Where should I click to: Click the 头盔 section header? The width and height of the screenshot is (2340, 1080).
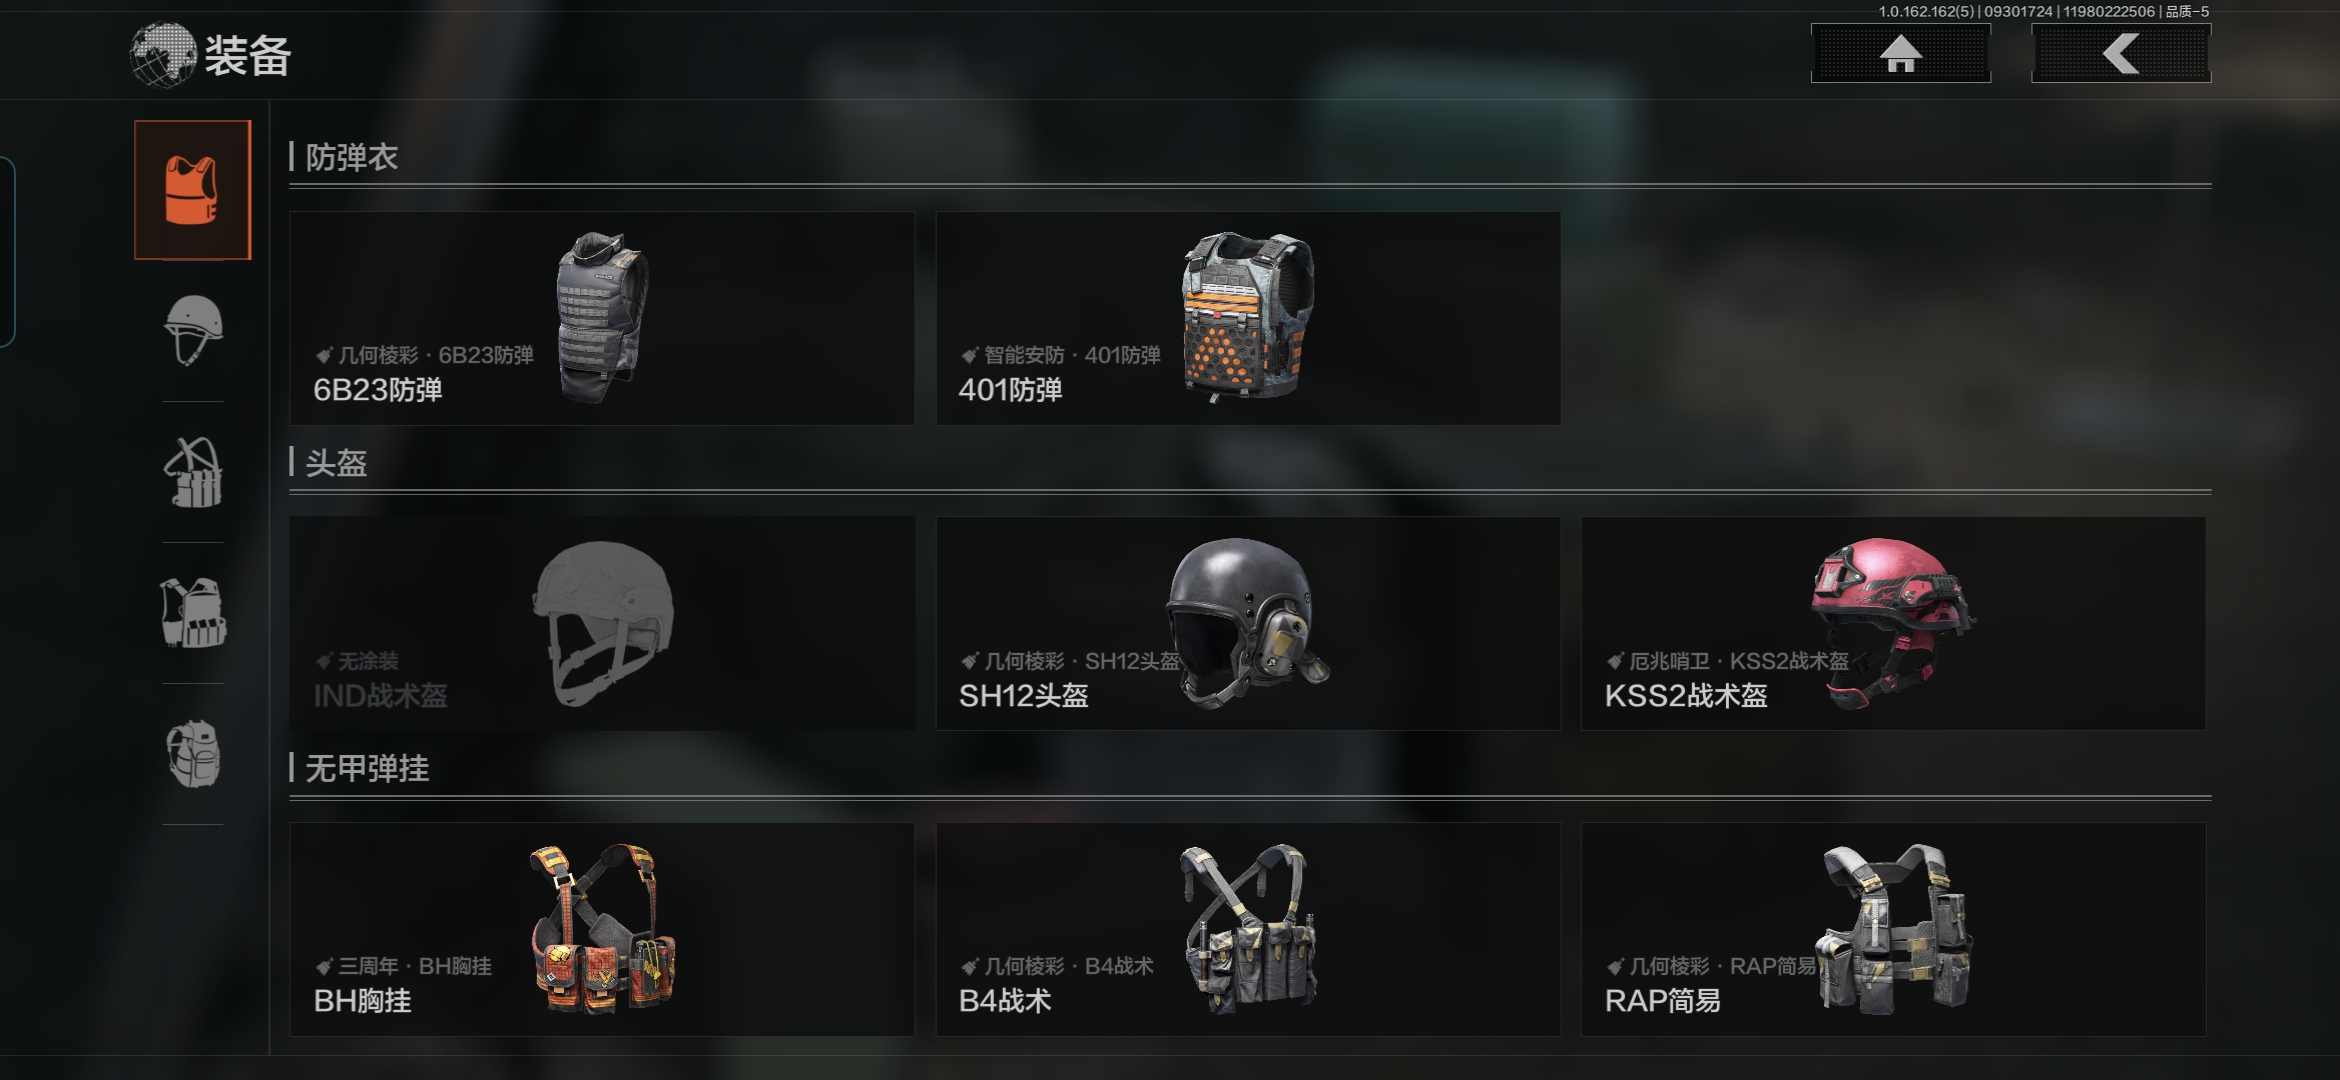(x=336, y=463)
